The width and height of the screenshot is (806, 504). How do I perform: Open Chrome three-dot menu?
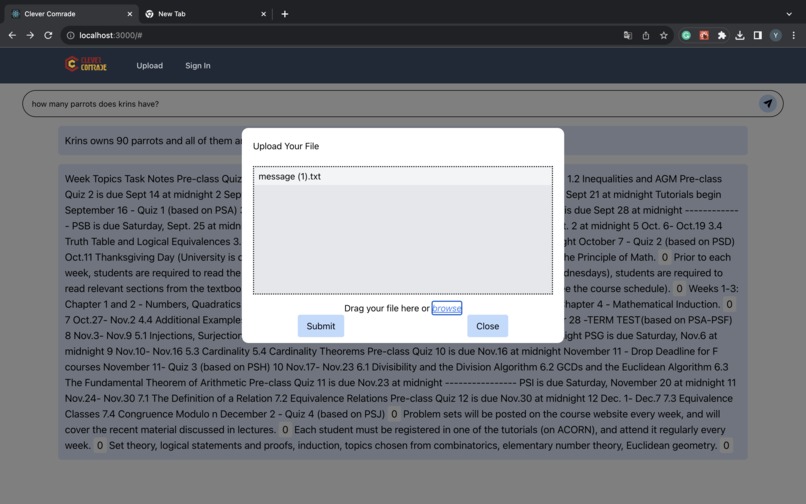click(794, 35)
